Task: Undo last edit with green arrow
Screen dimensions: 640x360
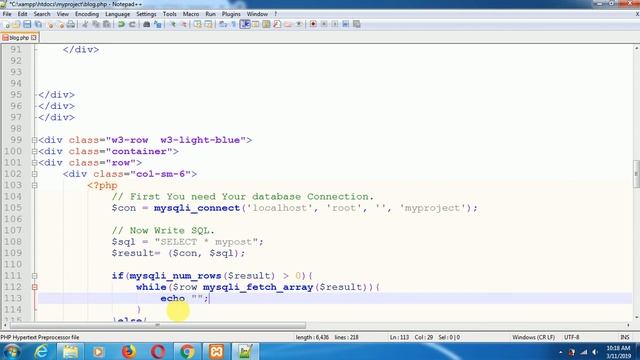Action: [x=121, y=24]
